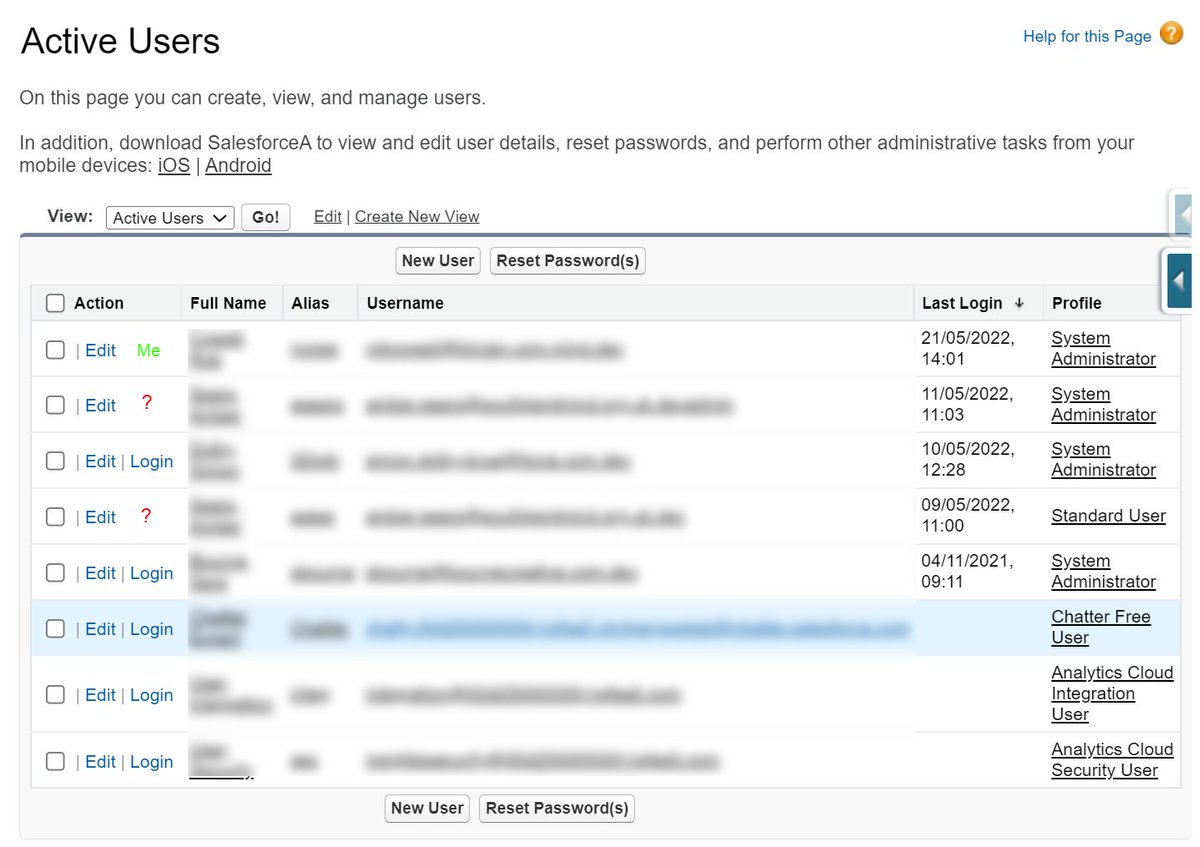Click Edit in the 11/05/2022 login row

pos(101,405)
